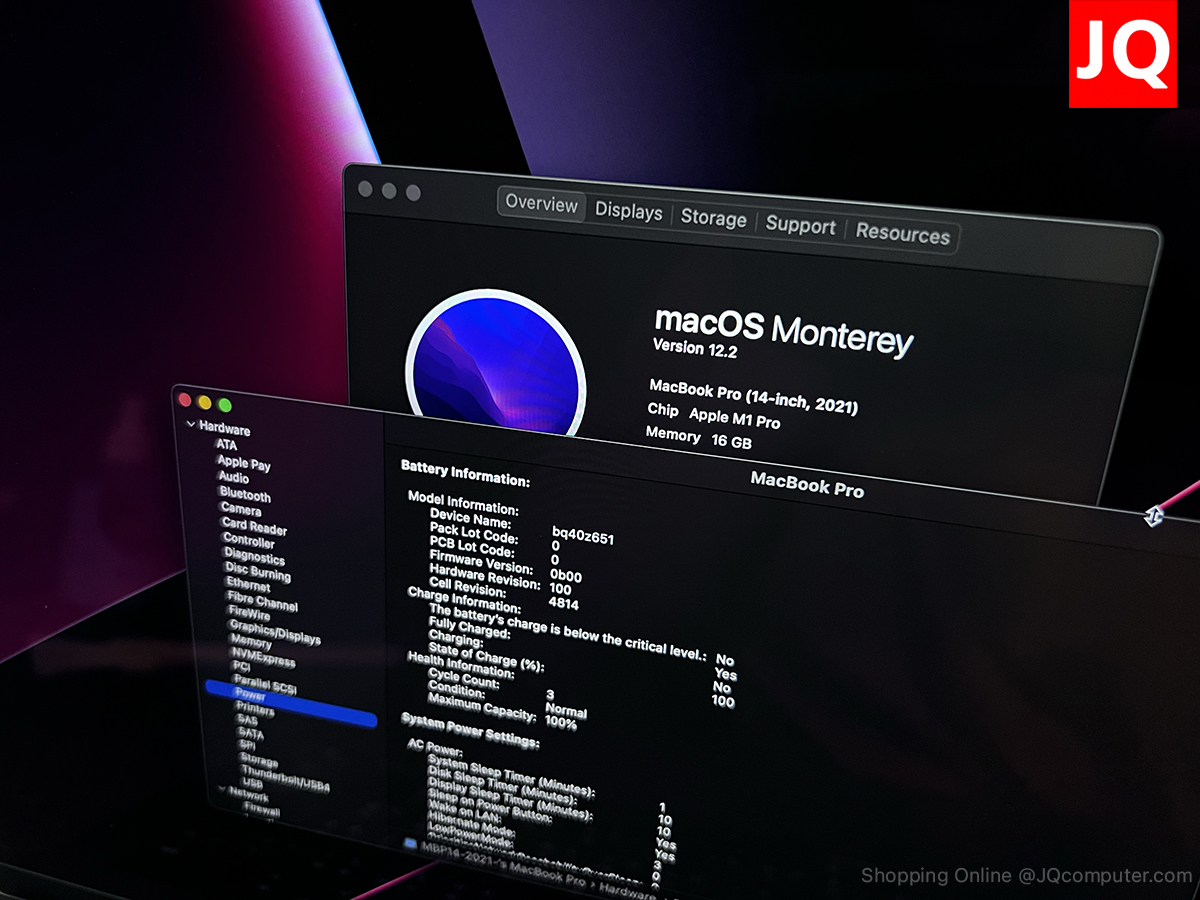
Task: Open Graphics/Displays in the sidebar
Action: pyautogui.click(x=275, y=632)
